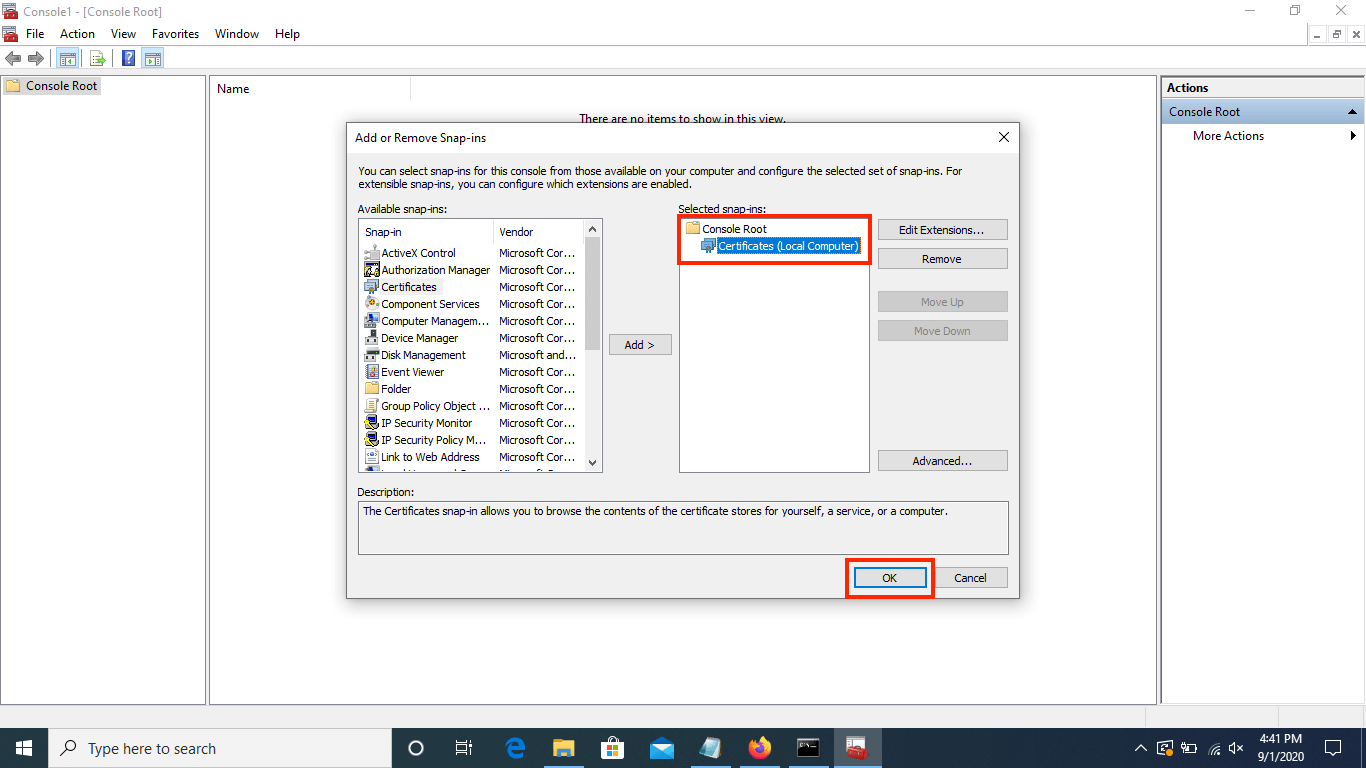
Task: Choose the Disk Management snap-in
Action: point(423,355)
